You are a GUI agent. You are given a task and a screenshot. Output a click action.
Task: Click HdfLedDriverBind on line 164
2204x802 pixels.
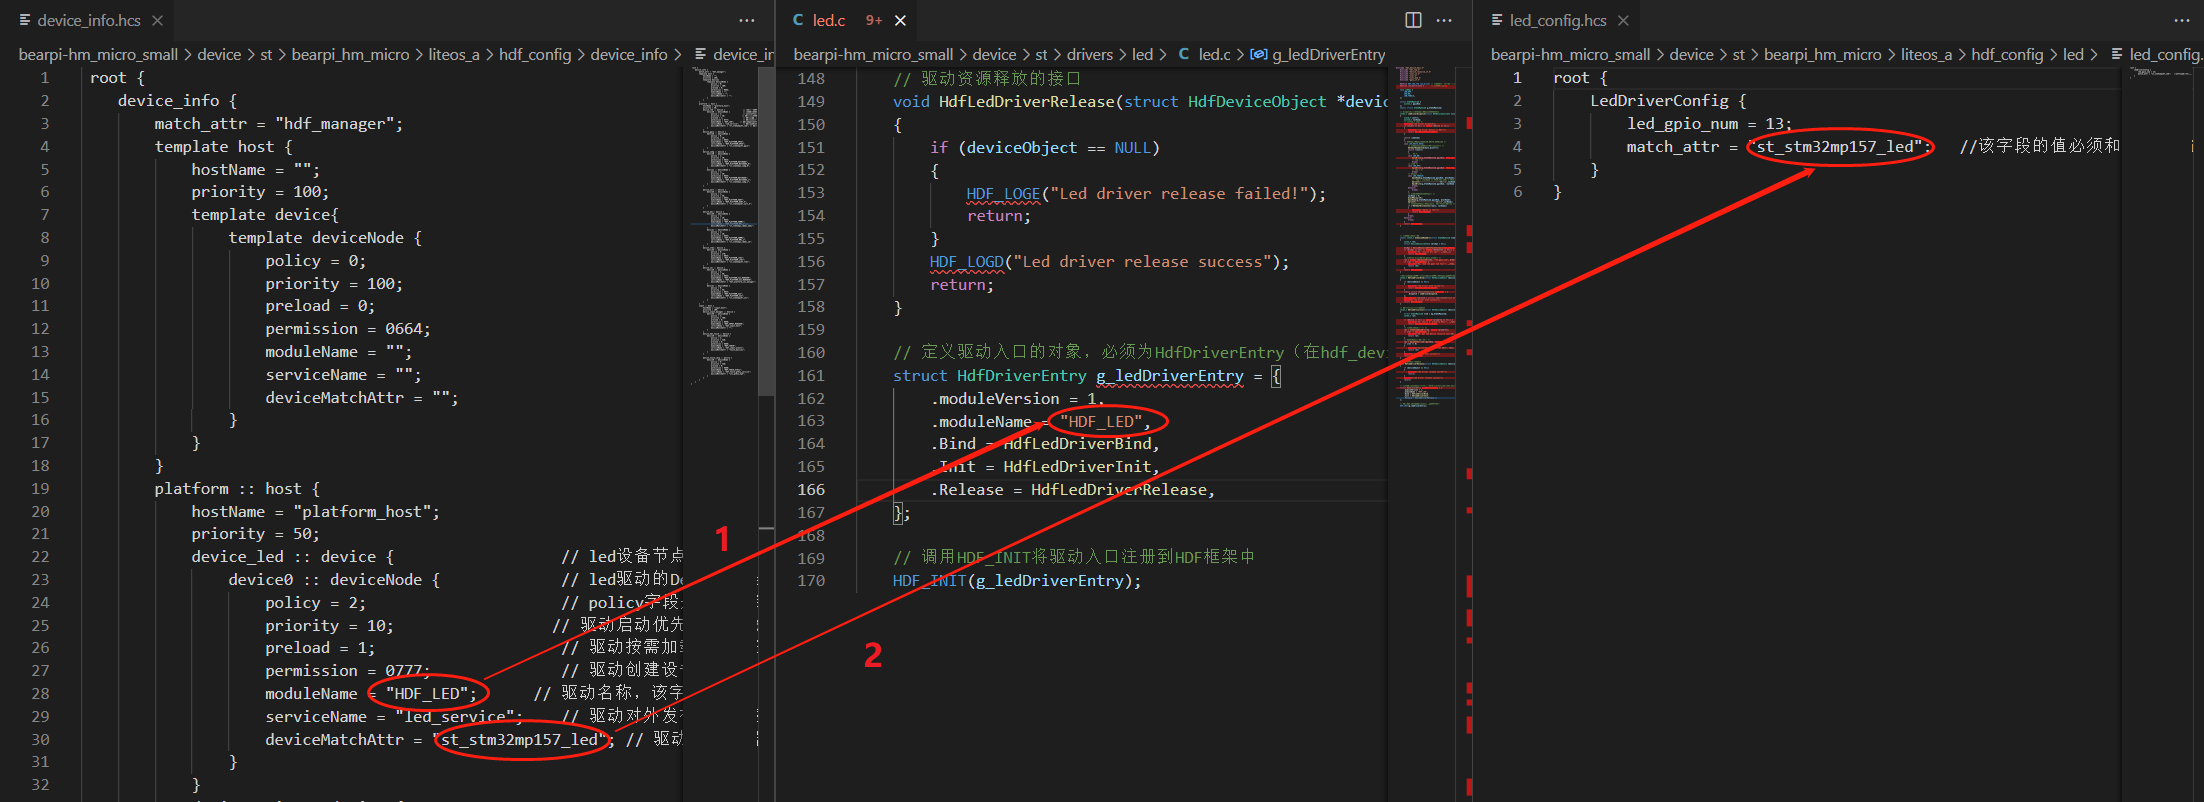pos(1080,443)
